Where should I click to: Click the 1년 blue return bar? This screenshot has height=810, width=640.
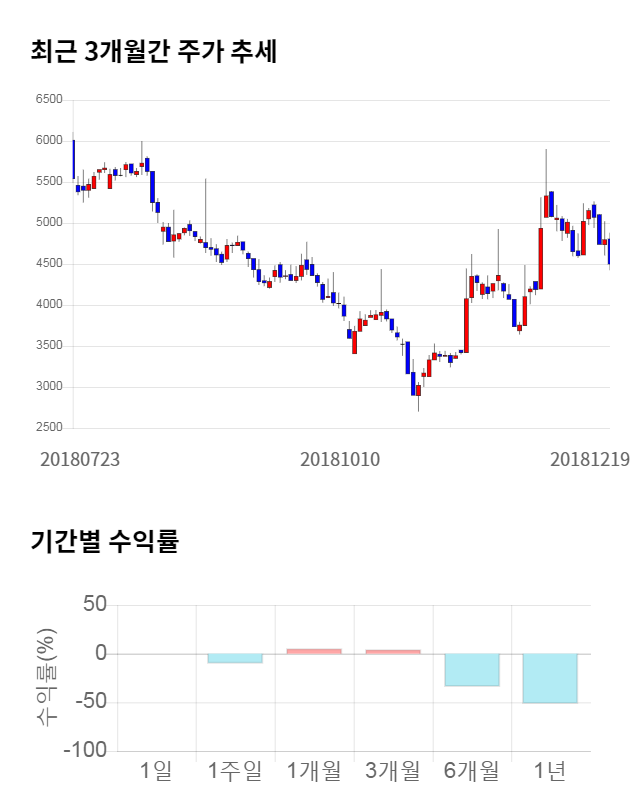coord(550,678)
